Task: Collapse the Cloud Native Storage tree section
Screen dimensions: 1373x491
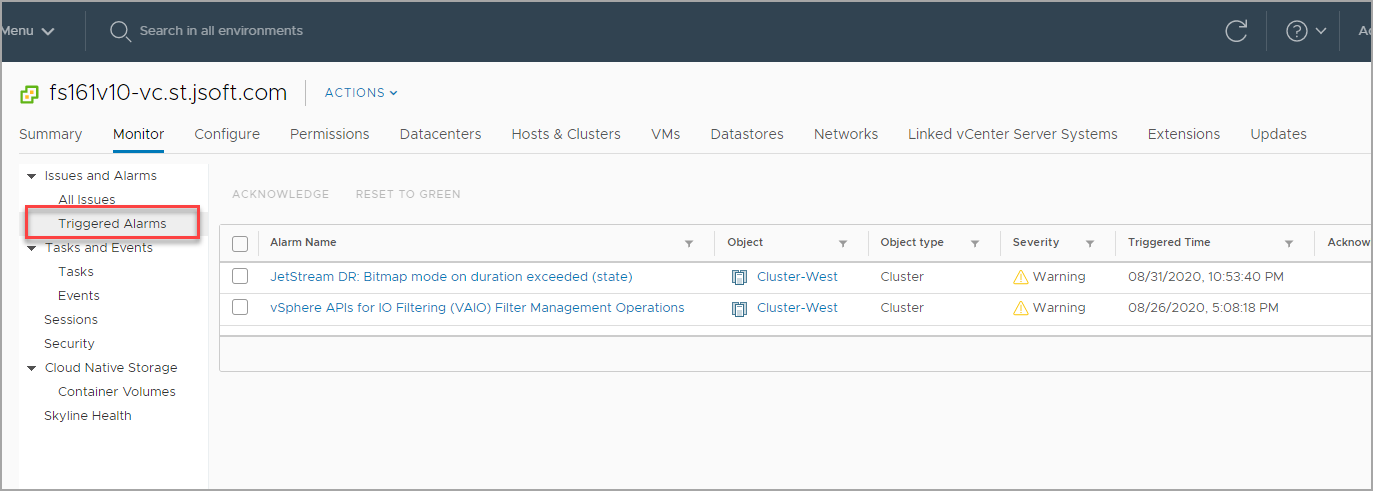Action: click(x=32, y=368)
